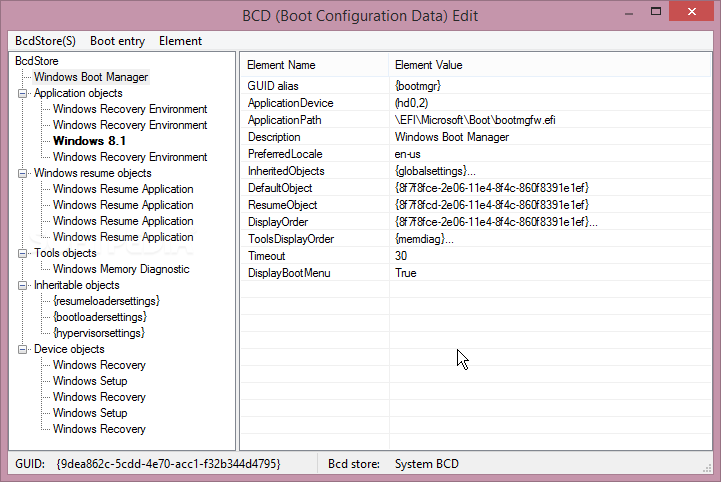Select the Timeout element name

click(x=266, y=256)
